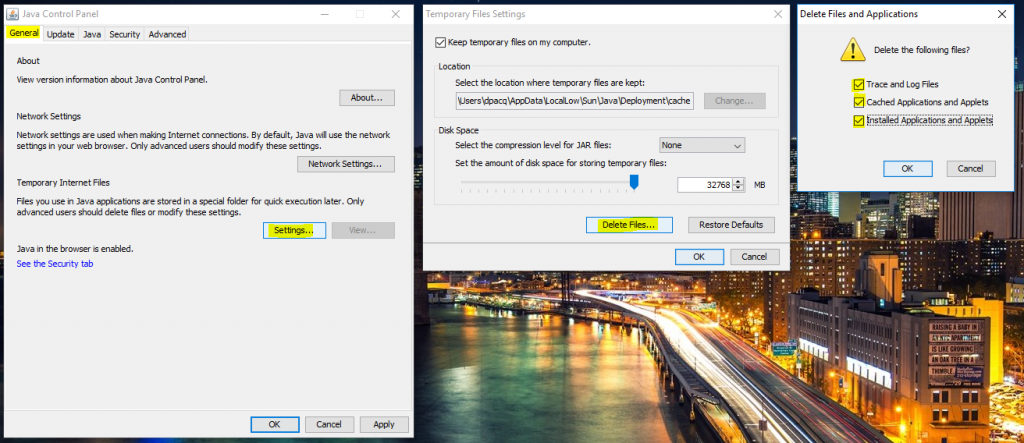Click Apply in Java Control Panel
Image resolution: width=1024 pixels, height=443 pixels.
pyautogui.click(x=384, y=424)
